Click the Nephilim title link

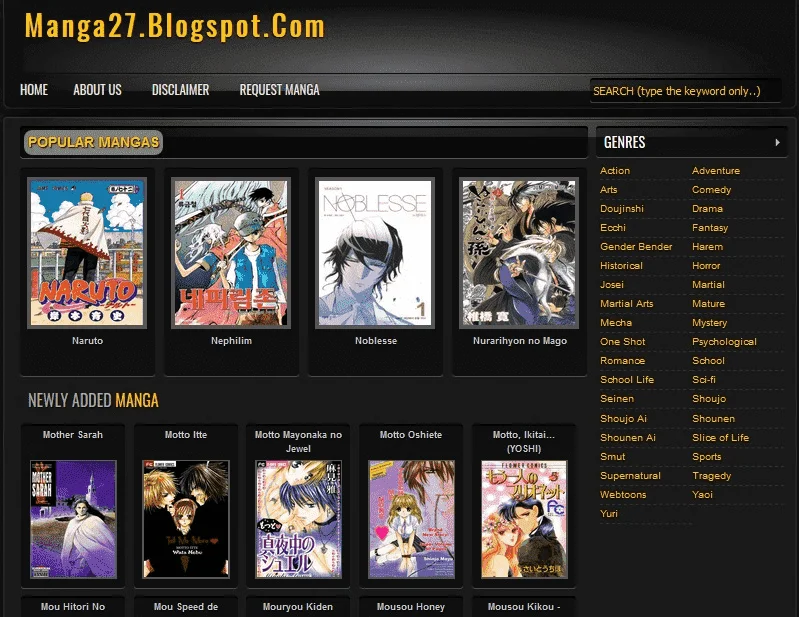click(x=231, y=341)
